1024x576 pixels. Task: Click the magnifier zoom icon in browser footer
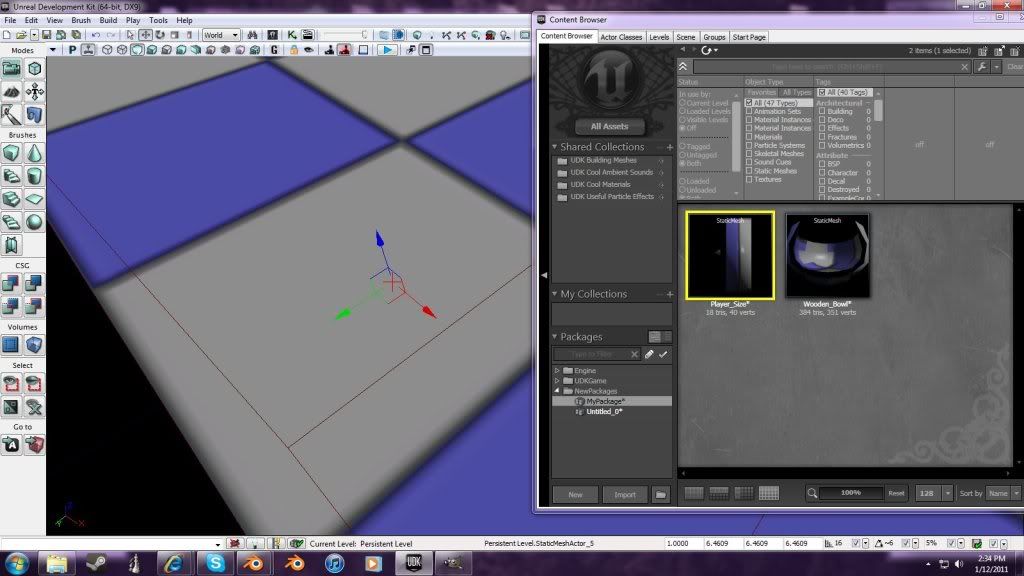pyautogui.click(x=812, y=493)
